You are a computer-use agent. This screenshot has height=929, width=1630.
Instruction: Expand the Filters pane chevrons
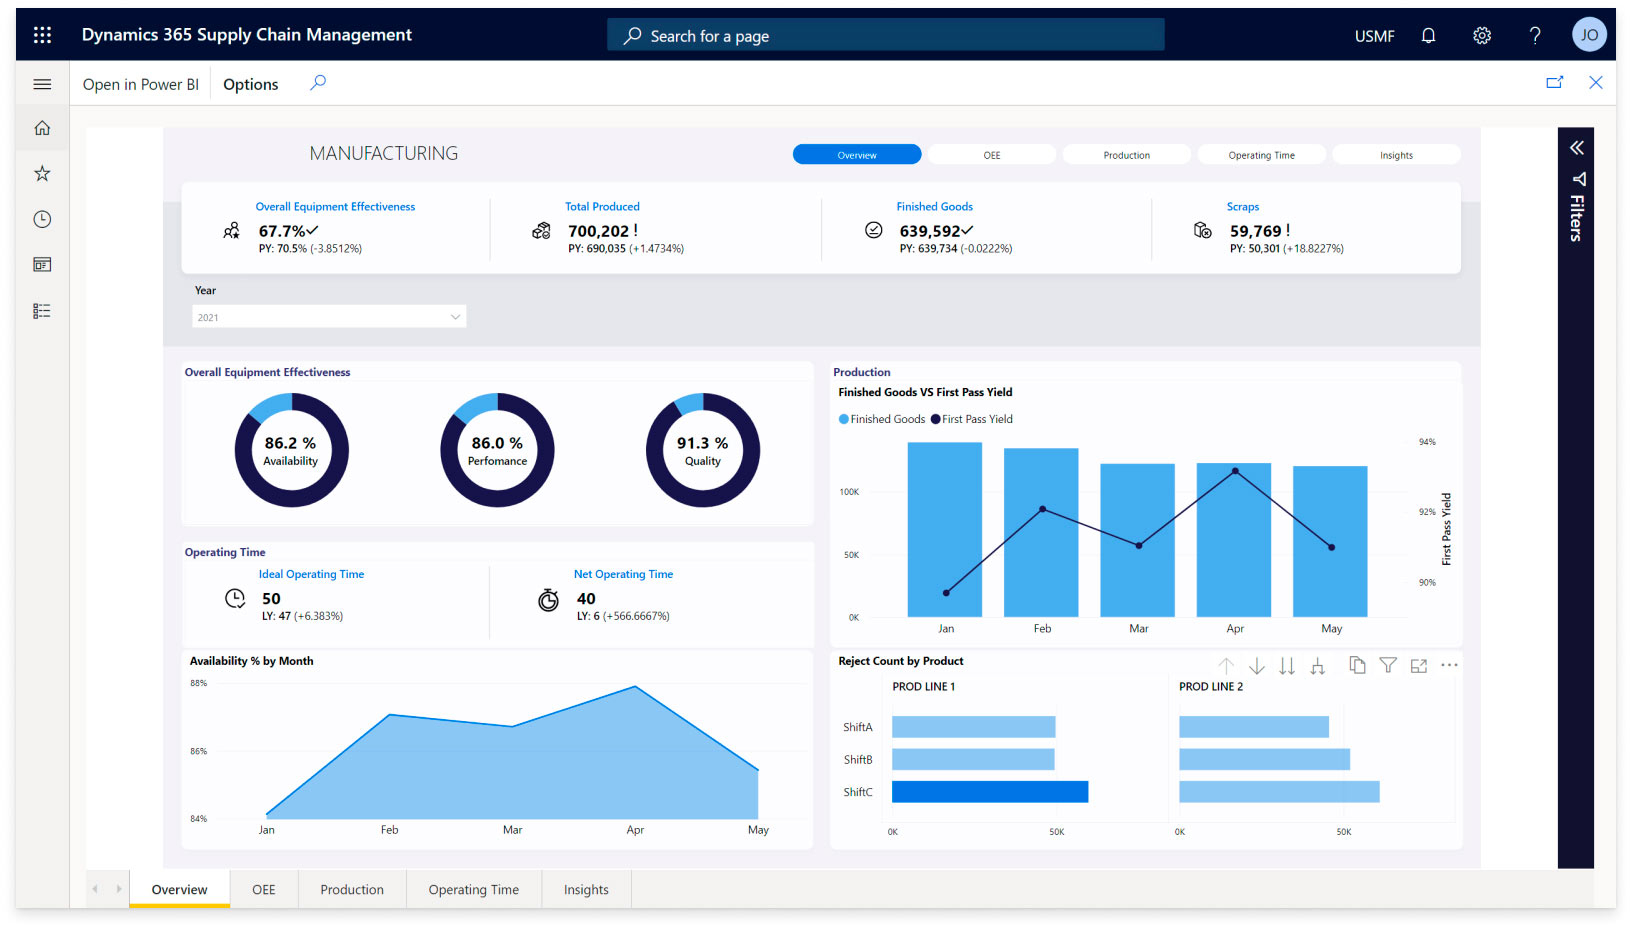point(1576,148)
